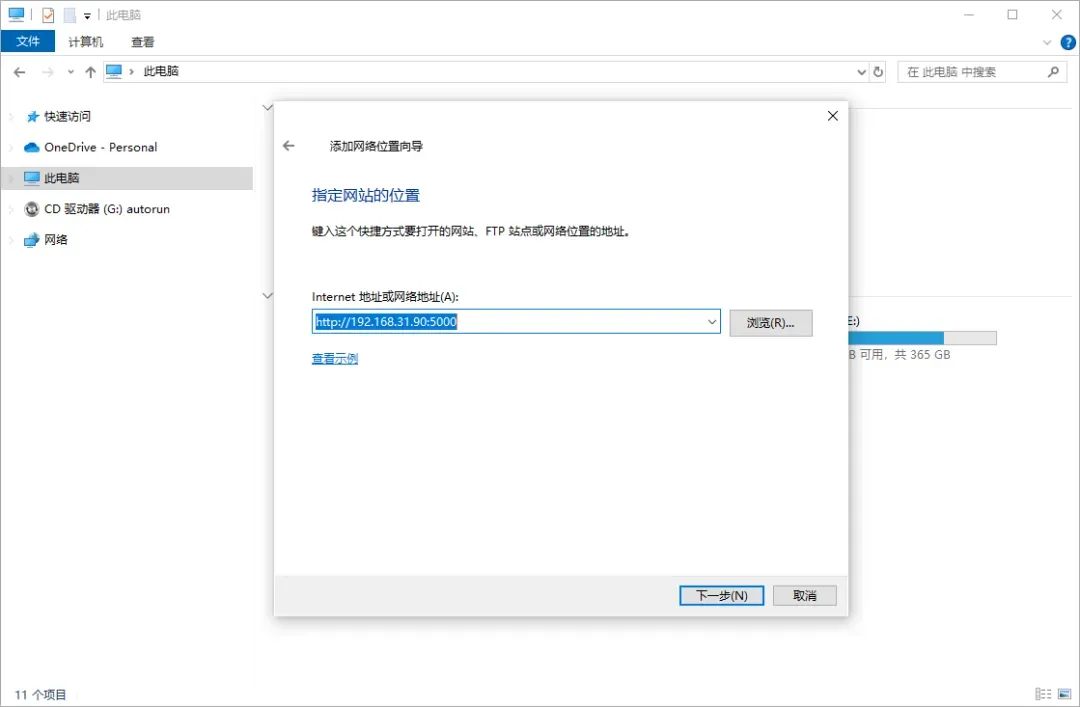Open the 文件 menu tab

pos(28,41)
